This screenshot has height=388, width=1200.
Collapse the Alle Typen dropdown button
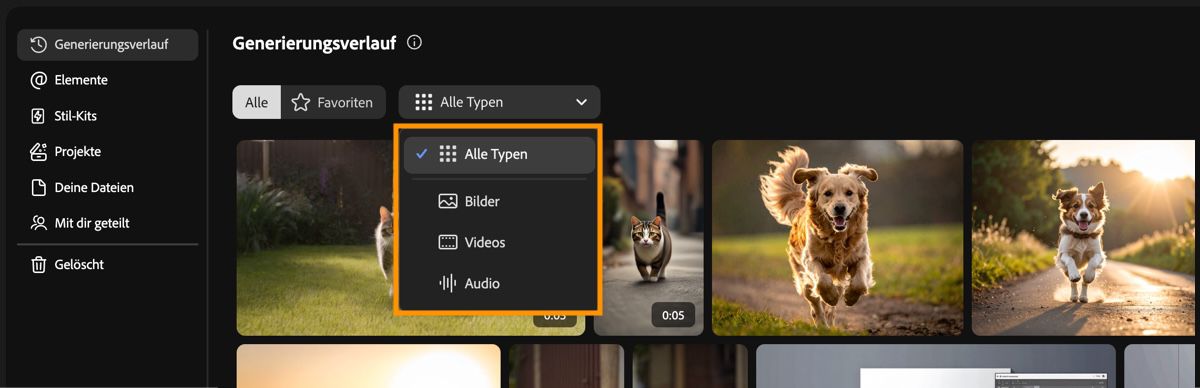coord(499,102)
